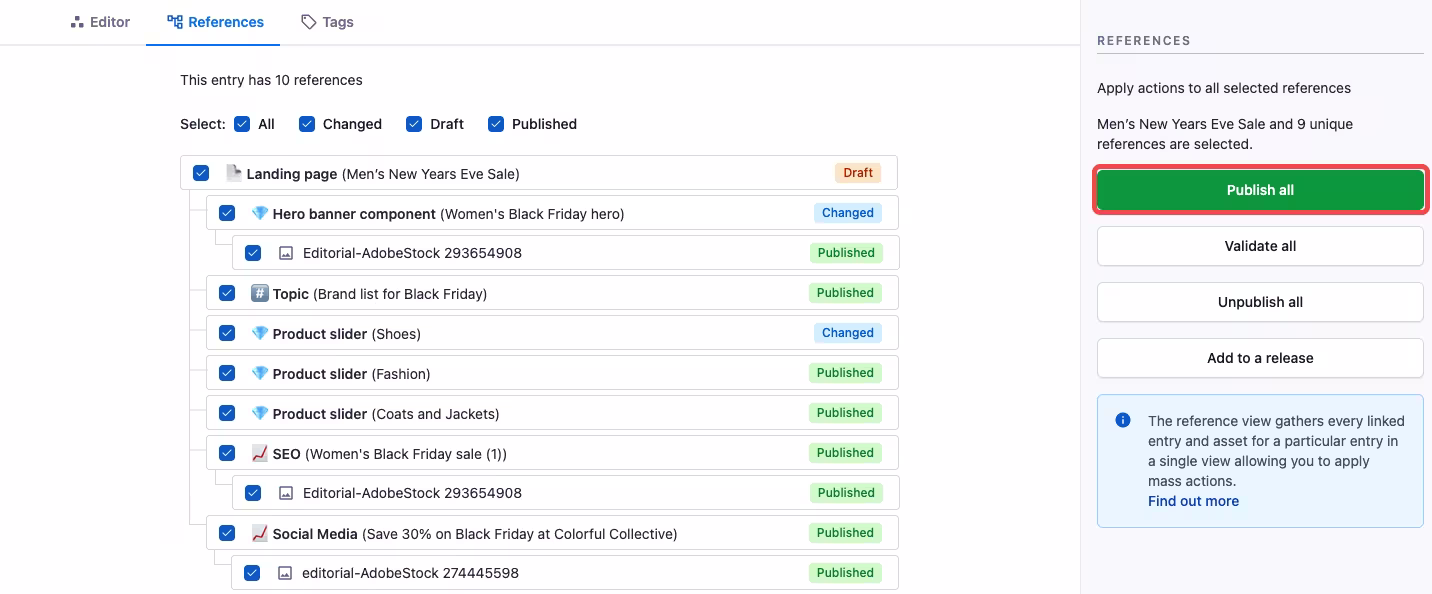The height and width of the screenshot is (594, 1432).
Task: Uncheck the Social Media entry checkbox
Action: click(227, 533)
